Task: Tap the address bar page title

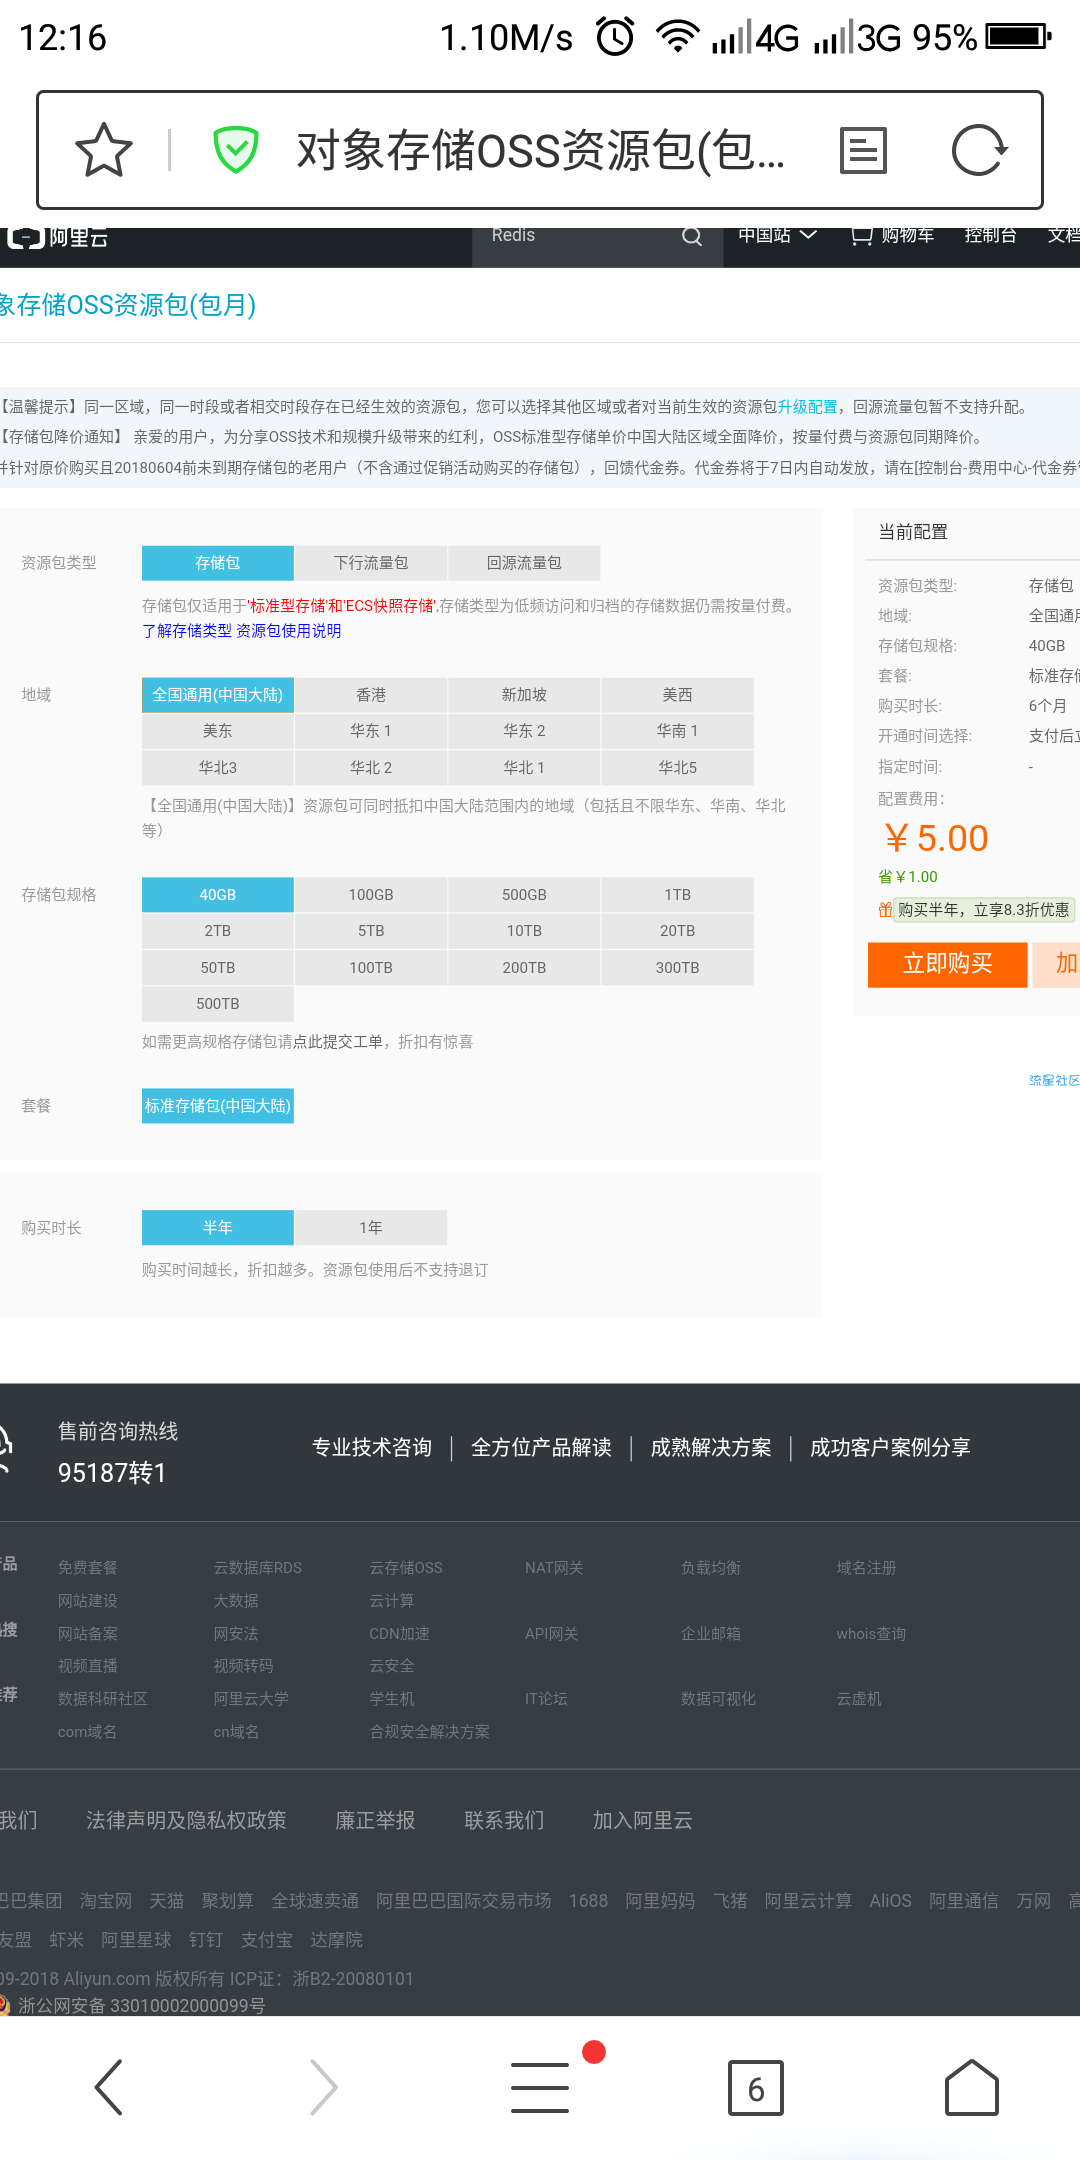Action: point(541,151)
